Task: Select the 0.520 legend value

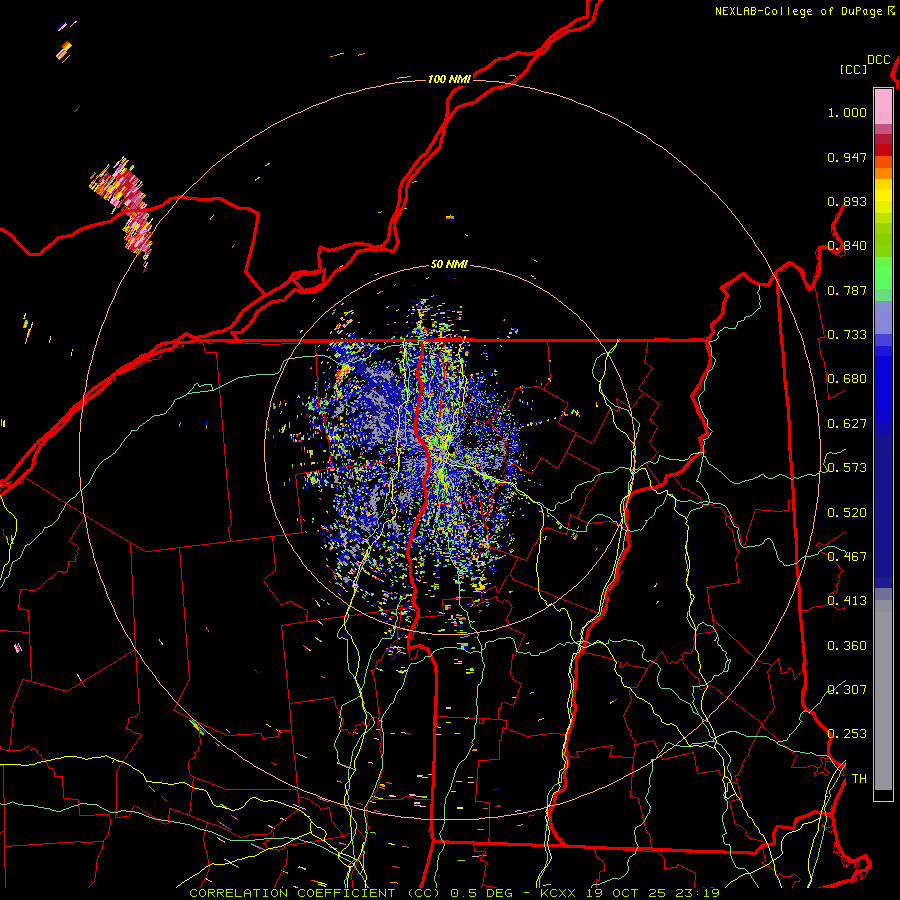Action: (847, 513)
